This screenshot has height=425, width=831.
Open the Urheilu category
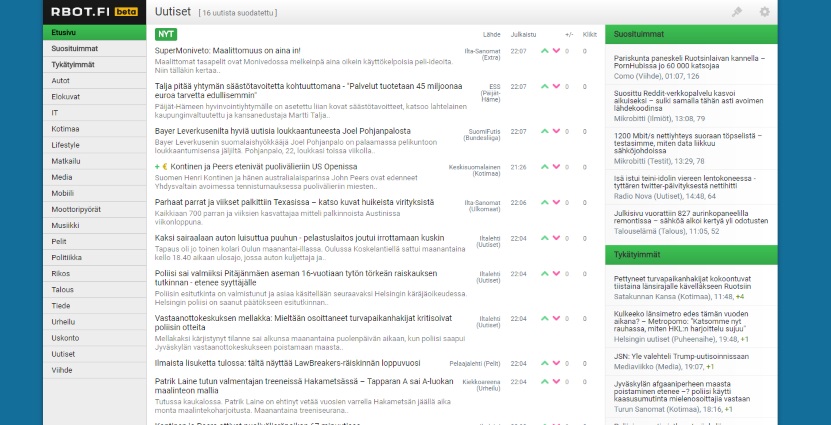click(x=94, y=322)
